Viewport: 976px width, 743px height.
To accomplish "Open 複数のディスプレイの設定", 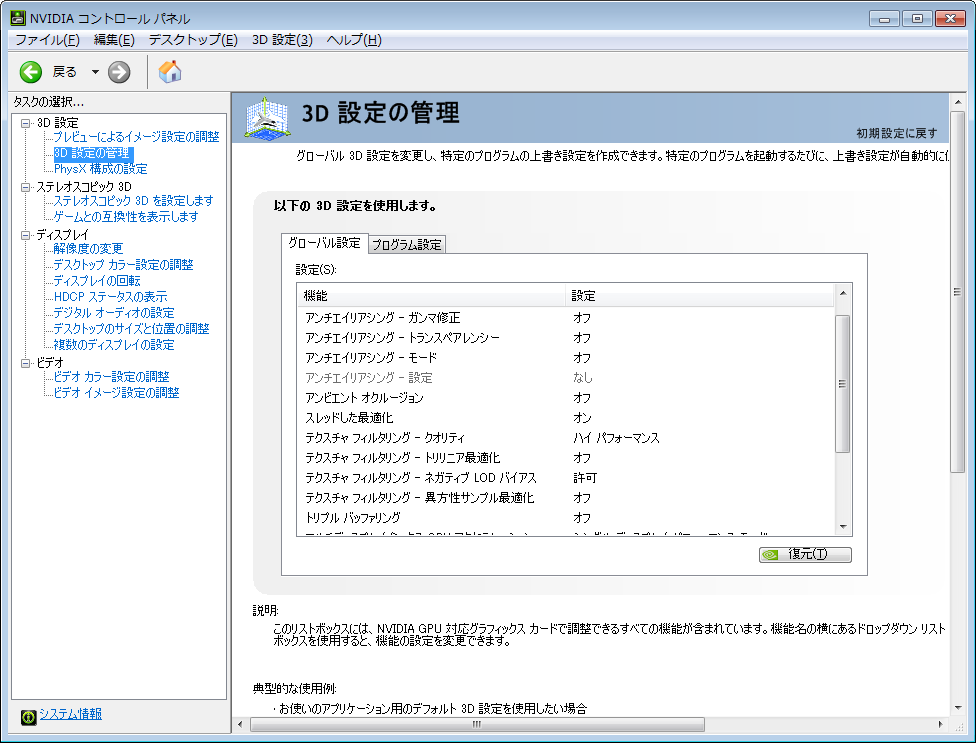I will click(x=113, y=345).
